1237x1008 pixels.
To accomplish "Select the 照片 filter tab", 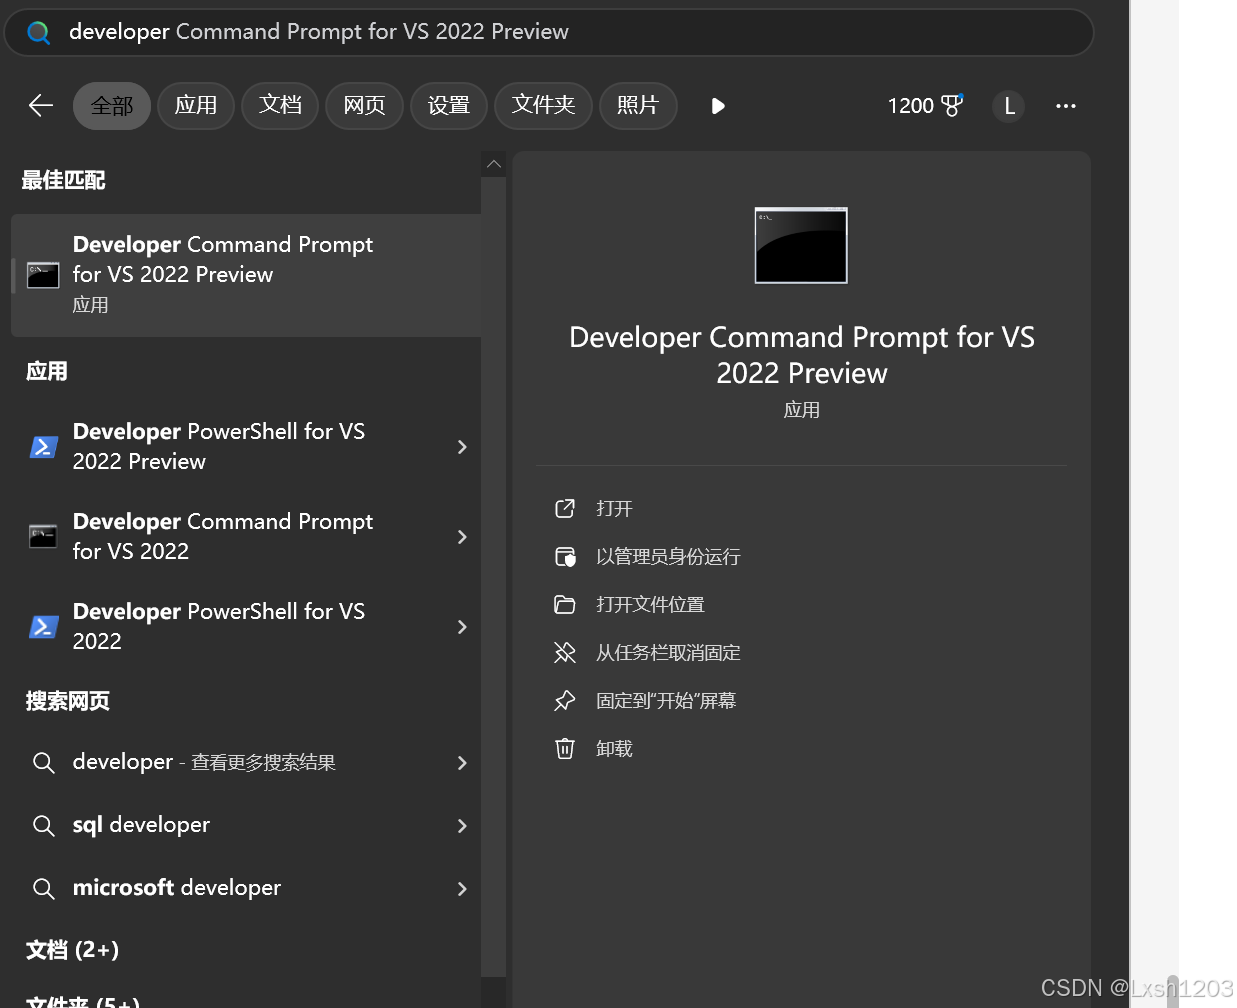I will (638, 106).
